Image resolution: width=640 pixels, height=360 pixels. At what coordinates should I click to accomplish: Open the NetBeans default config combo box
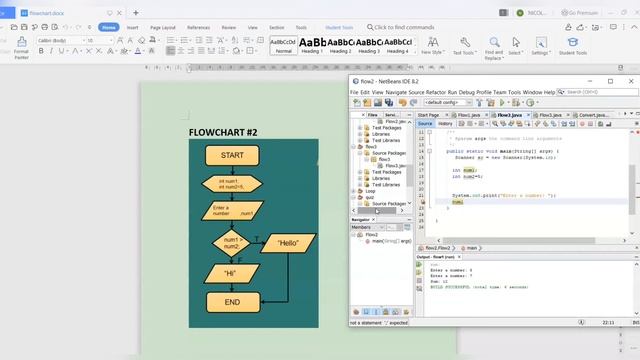pos(448,102)
